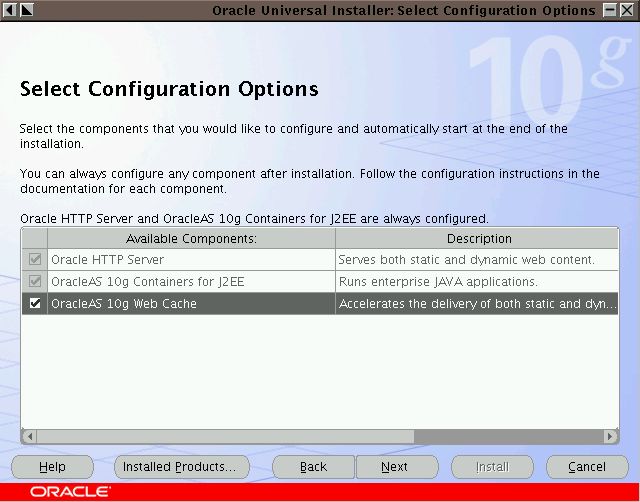Open Installed Products dialog
This screenshot has width=640, height=502.
(182, 467)
